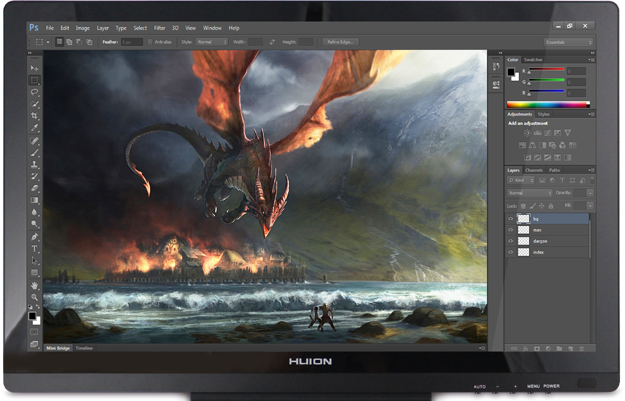Select the Path Selection tool
625x401 pixels.
coord(34,261)
